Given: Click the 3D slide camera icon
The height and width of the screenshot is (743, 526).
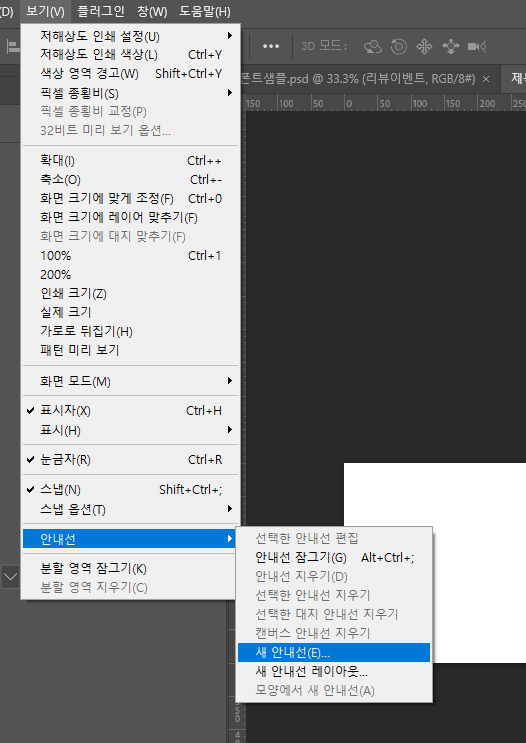Looking at the screenshot, I should [451, 46].
